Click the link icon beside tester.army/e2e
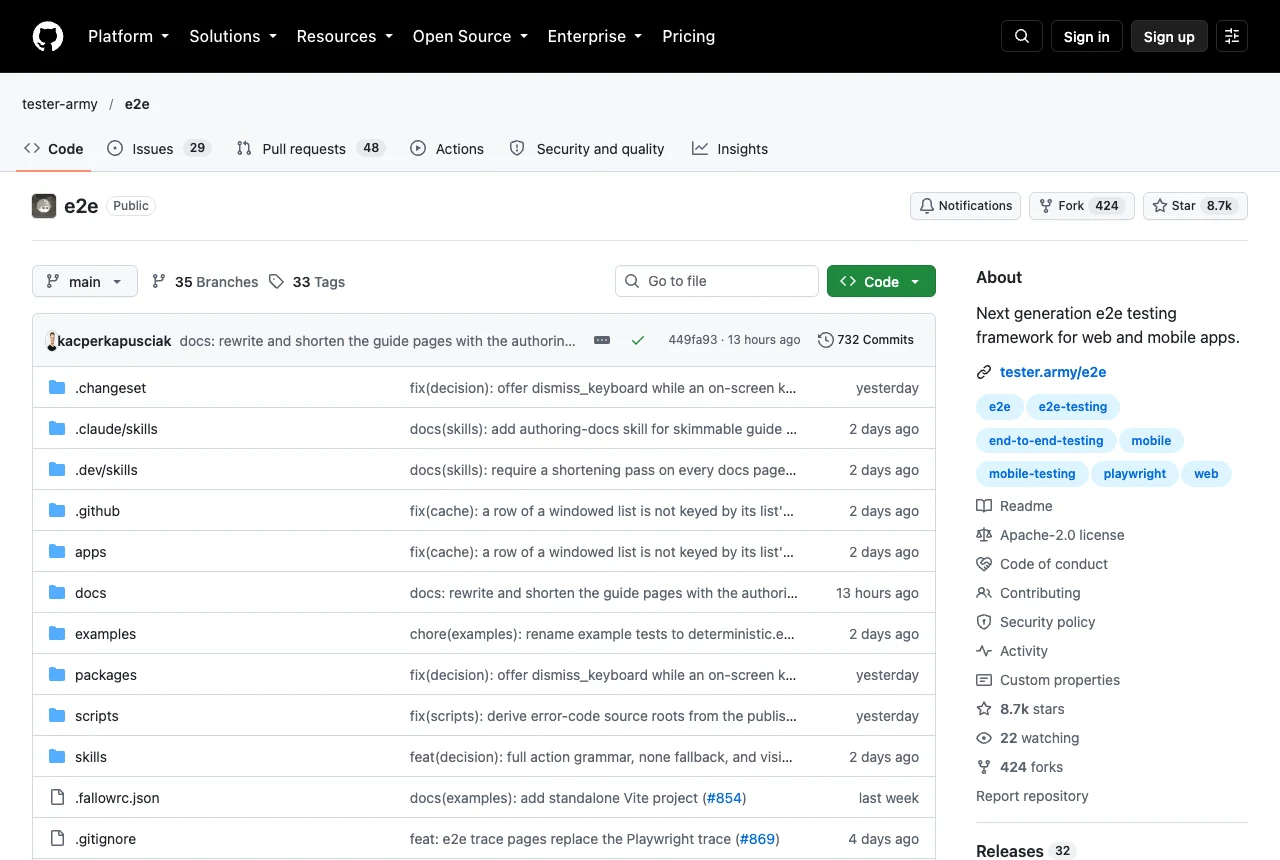1280x860 pixels. tap(984, 372)
